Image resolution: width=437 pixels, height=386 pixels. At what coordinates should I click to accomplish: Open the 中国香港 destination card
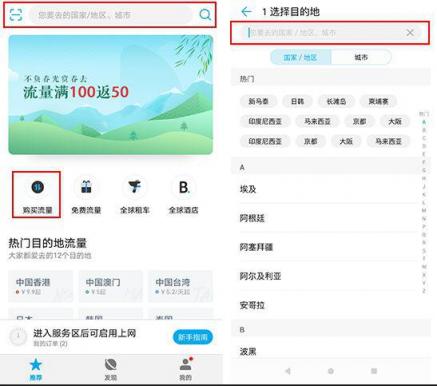click(40, 286)
